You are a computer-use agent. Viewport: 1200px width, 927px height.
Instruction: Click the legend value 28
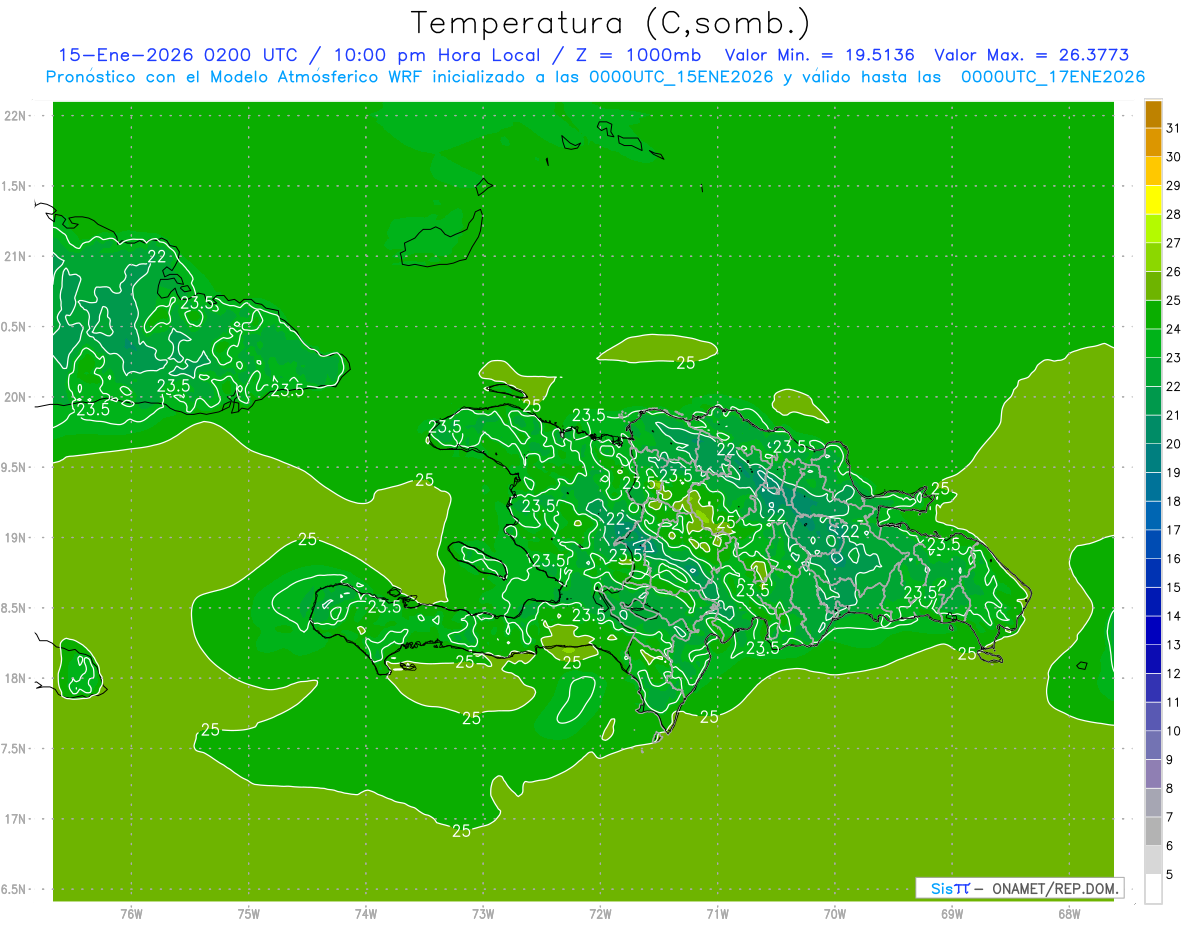coord(1174,214)
